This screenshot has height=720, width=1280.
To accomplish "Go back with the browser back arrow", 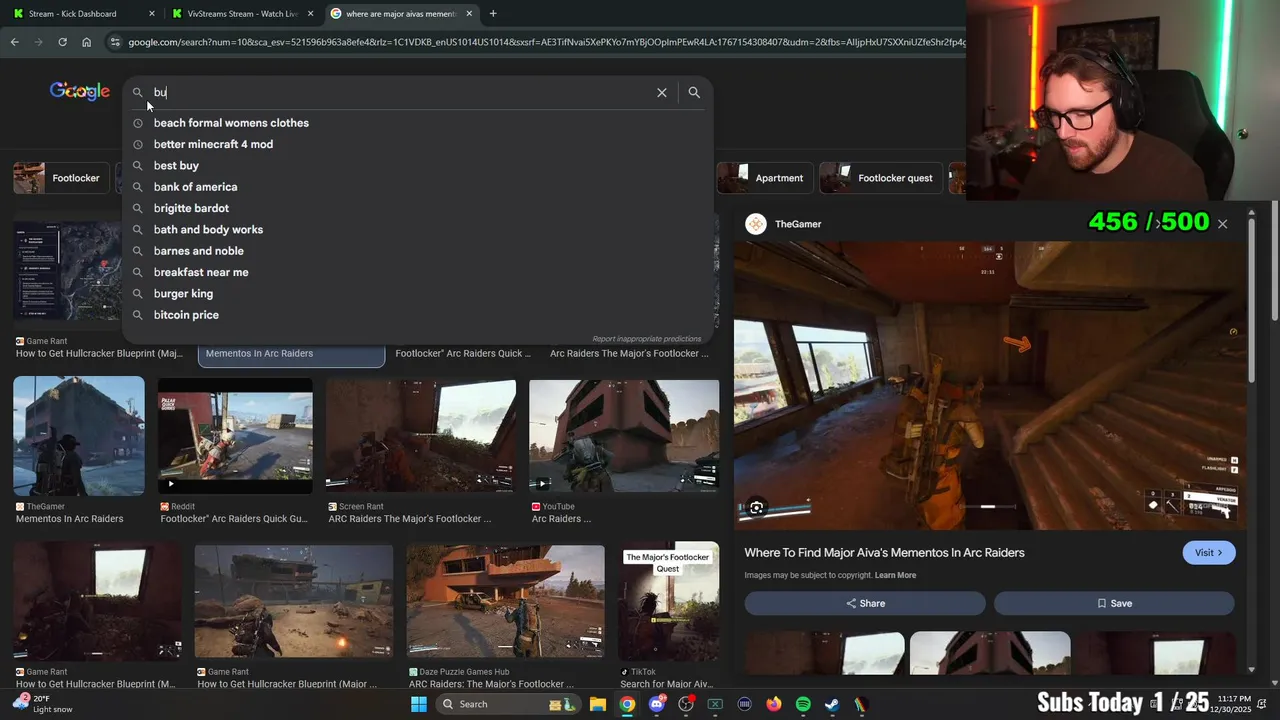I will [x=14, y=42].
